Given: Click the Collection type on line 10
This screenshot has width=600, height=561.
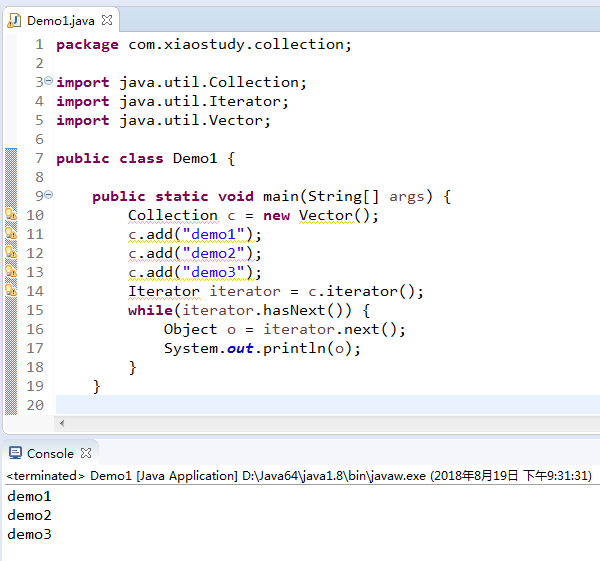Looking at the screenshot, I should coord(173,215).
